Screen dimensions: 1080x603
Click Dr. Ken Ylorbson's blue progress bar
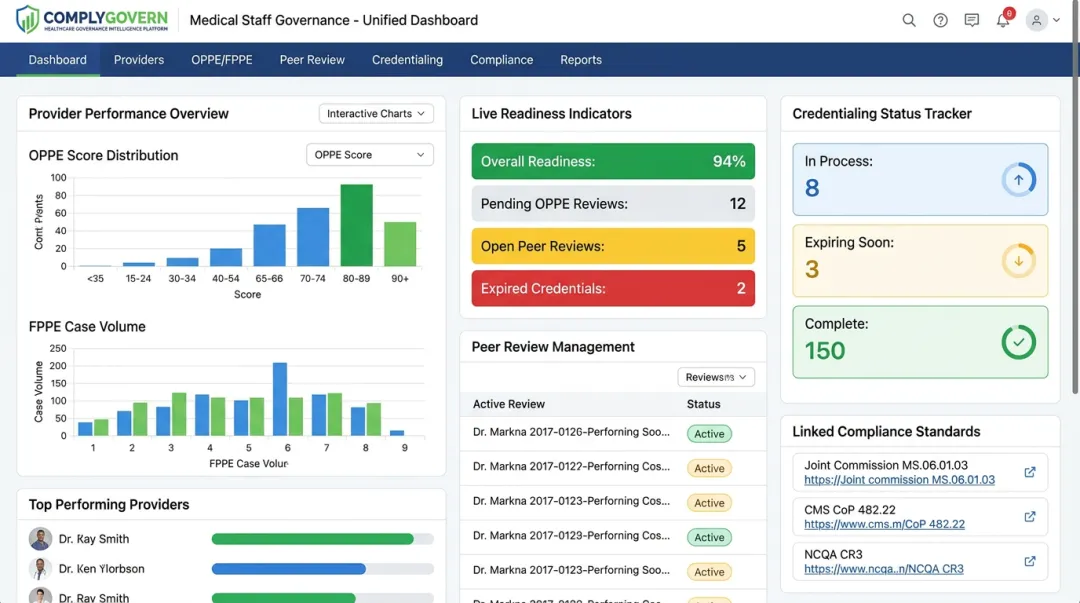coord(289,569)
